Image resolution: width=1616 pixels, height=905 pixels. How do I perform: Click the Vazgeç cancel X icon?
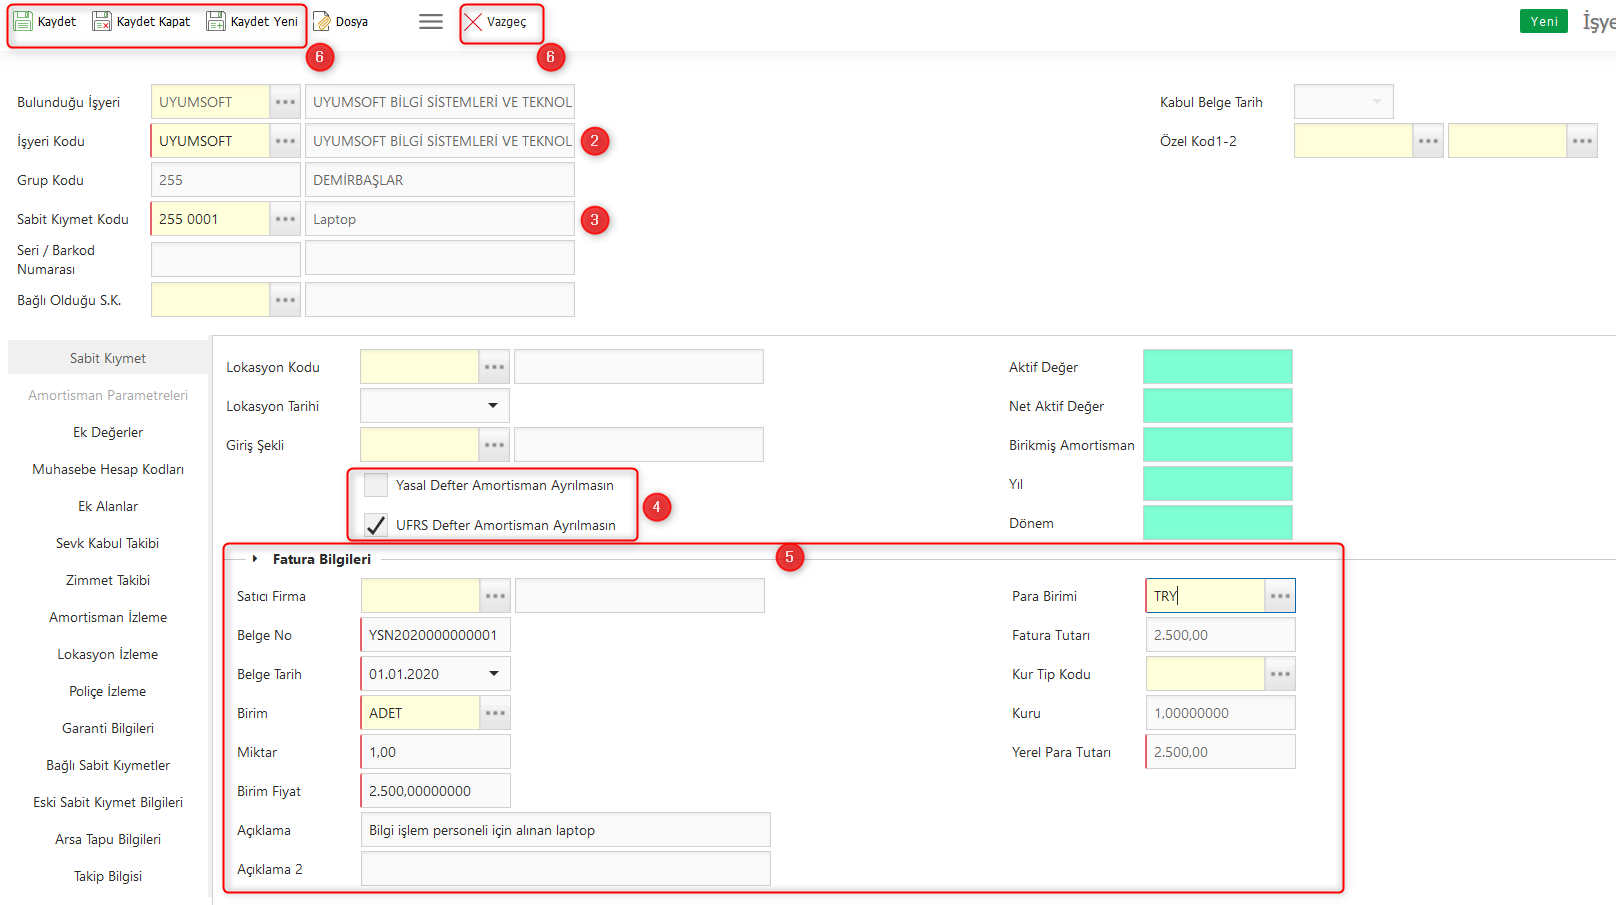pos(473,21)
